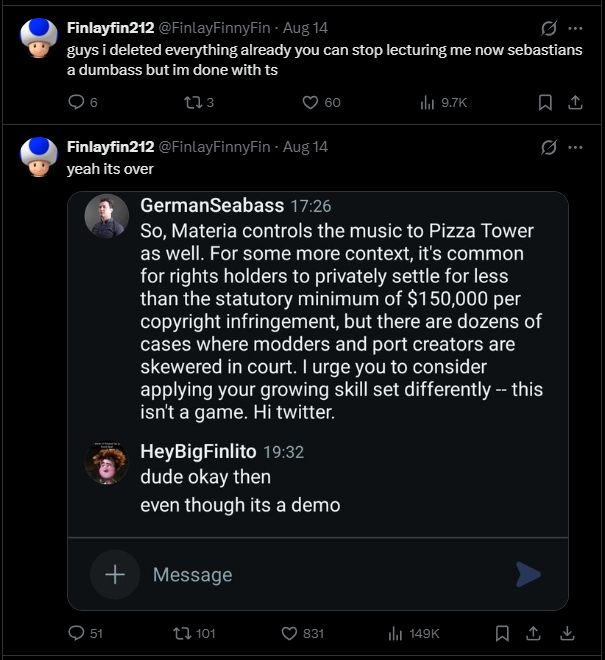
Task: Reply to the first tweet
Action: (76, 102)
